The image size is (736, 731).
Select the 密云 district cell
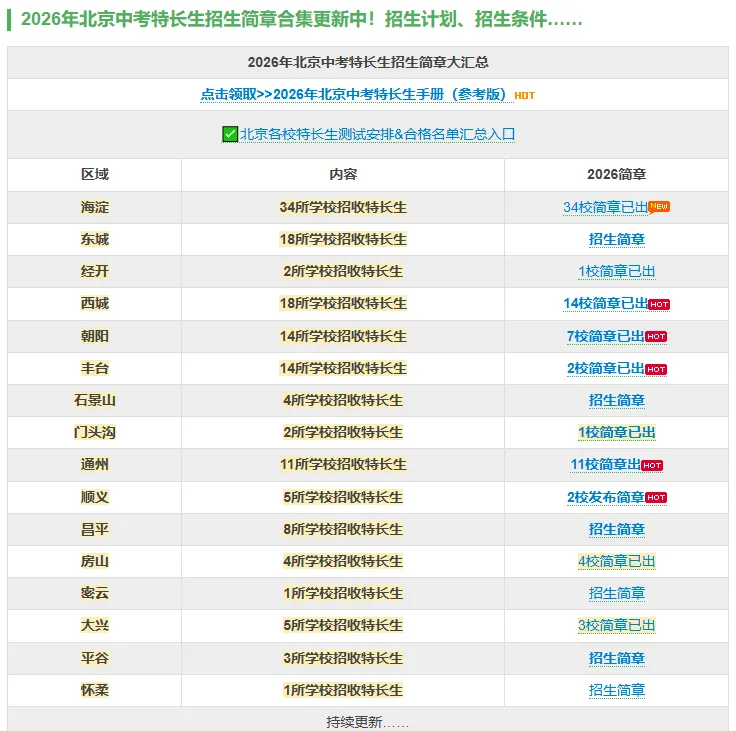pyautogui.click(x=94, y=593)
